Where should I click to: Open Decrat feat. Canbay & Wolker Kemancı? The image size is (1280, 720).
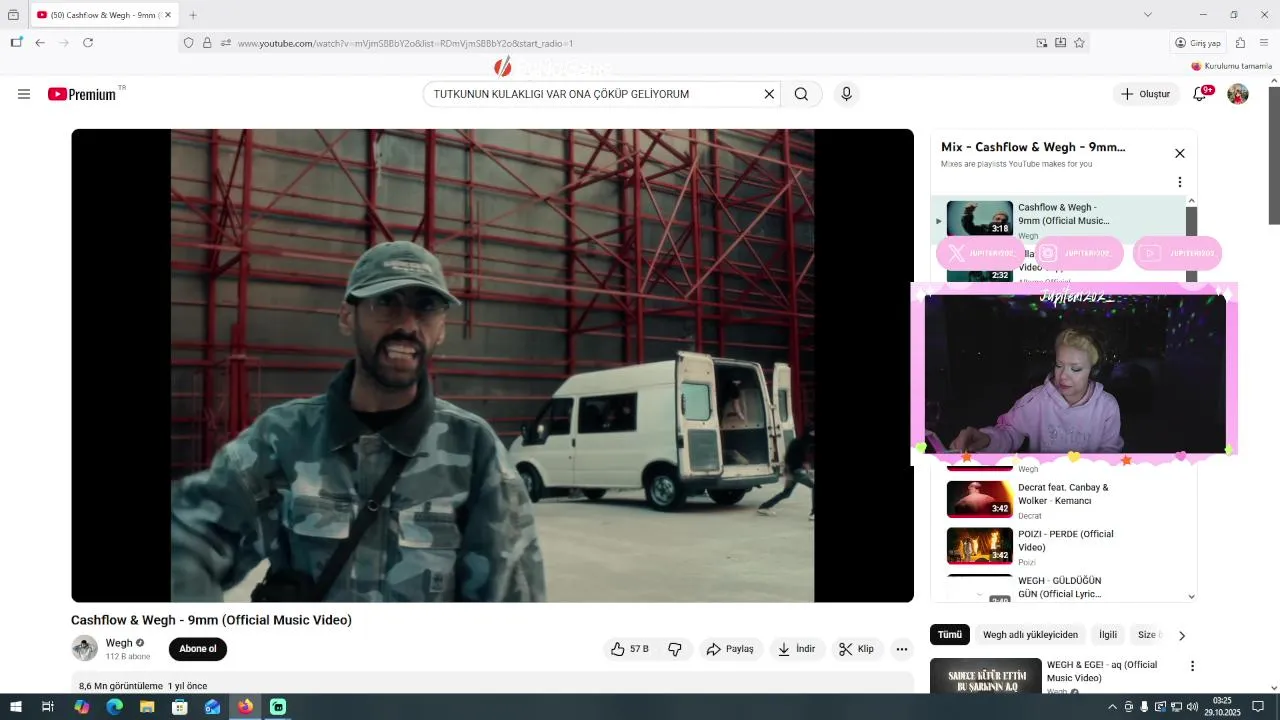tap(1060, 500)
